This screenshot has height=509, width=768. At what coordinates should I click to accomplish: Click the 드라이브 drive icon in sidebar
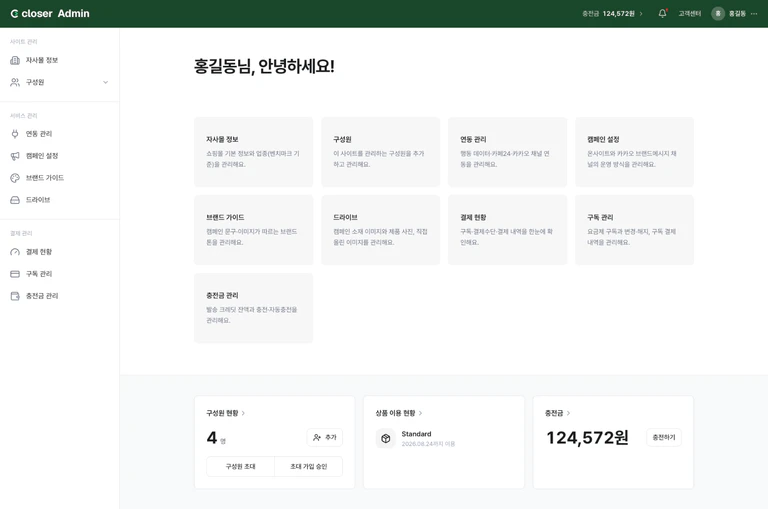coord(15,200)
